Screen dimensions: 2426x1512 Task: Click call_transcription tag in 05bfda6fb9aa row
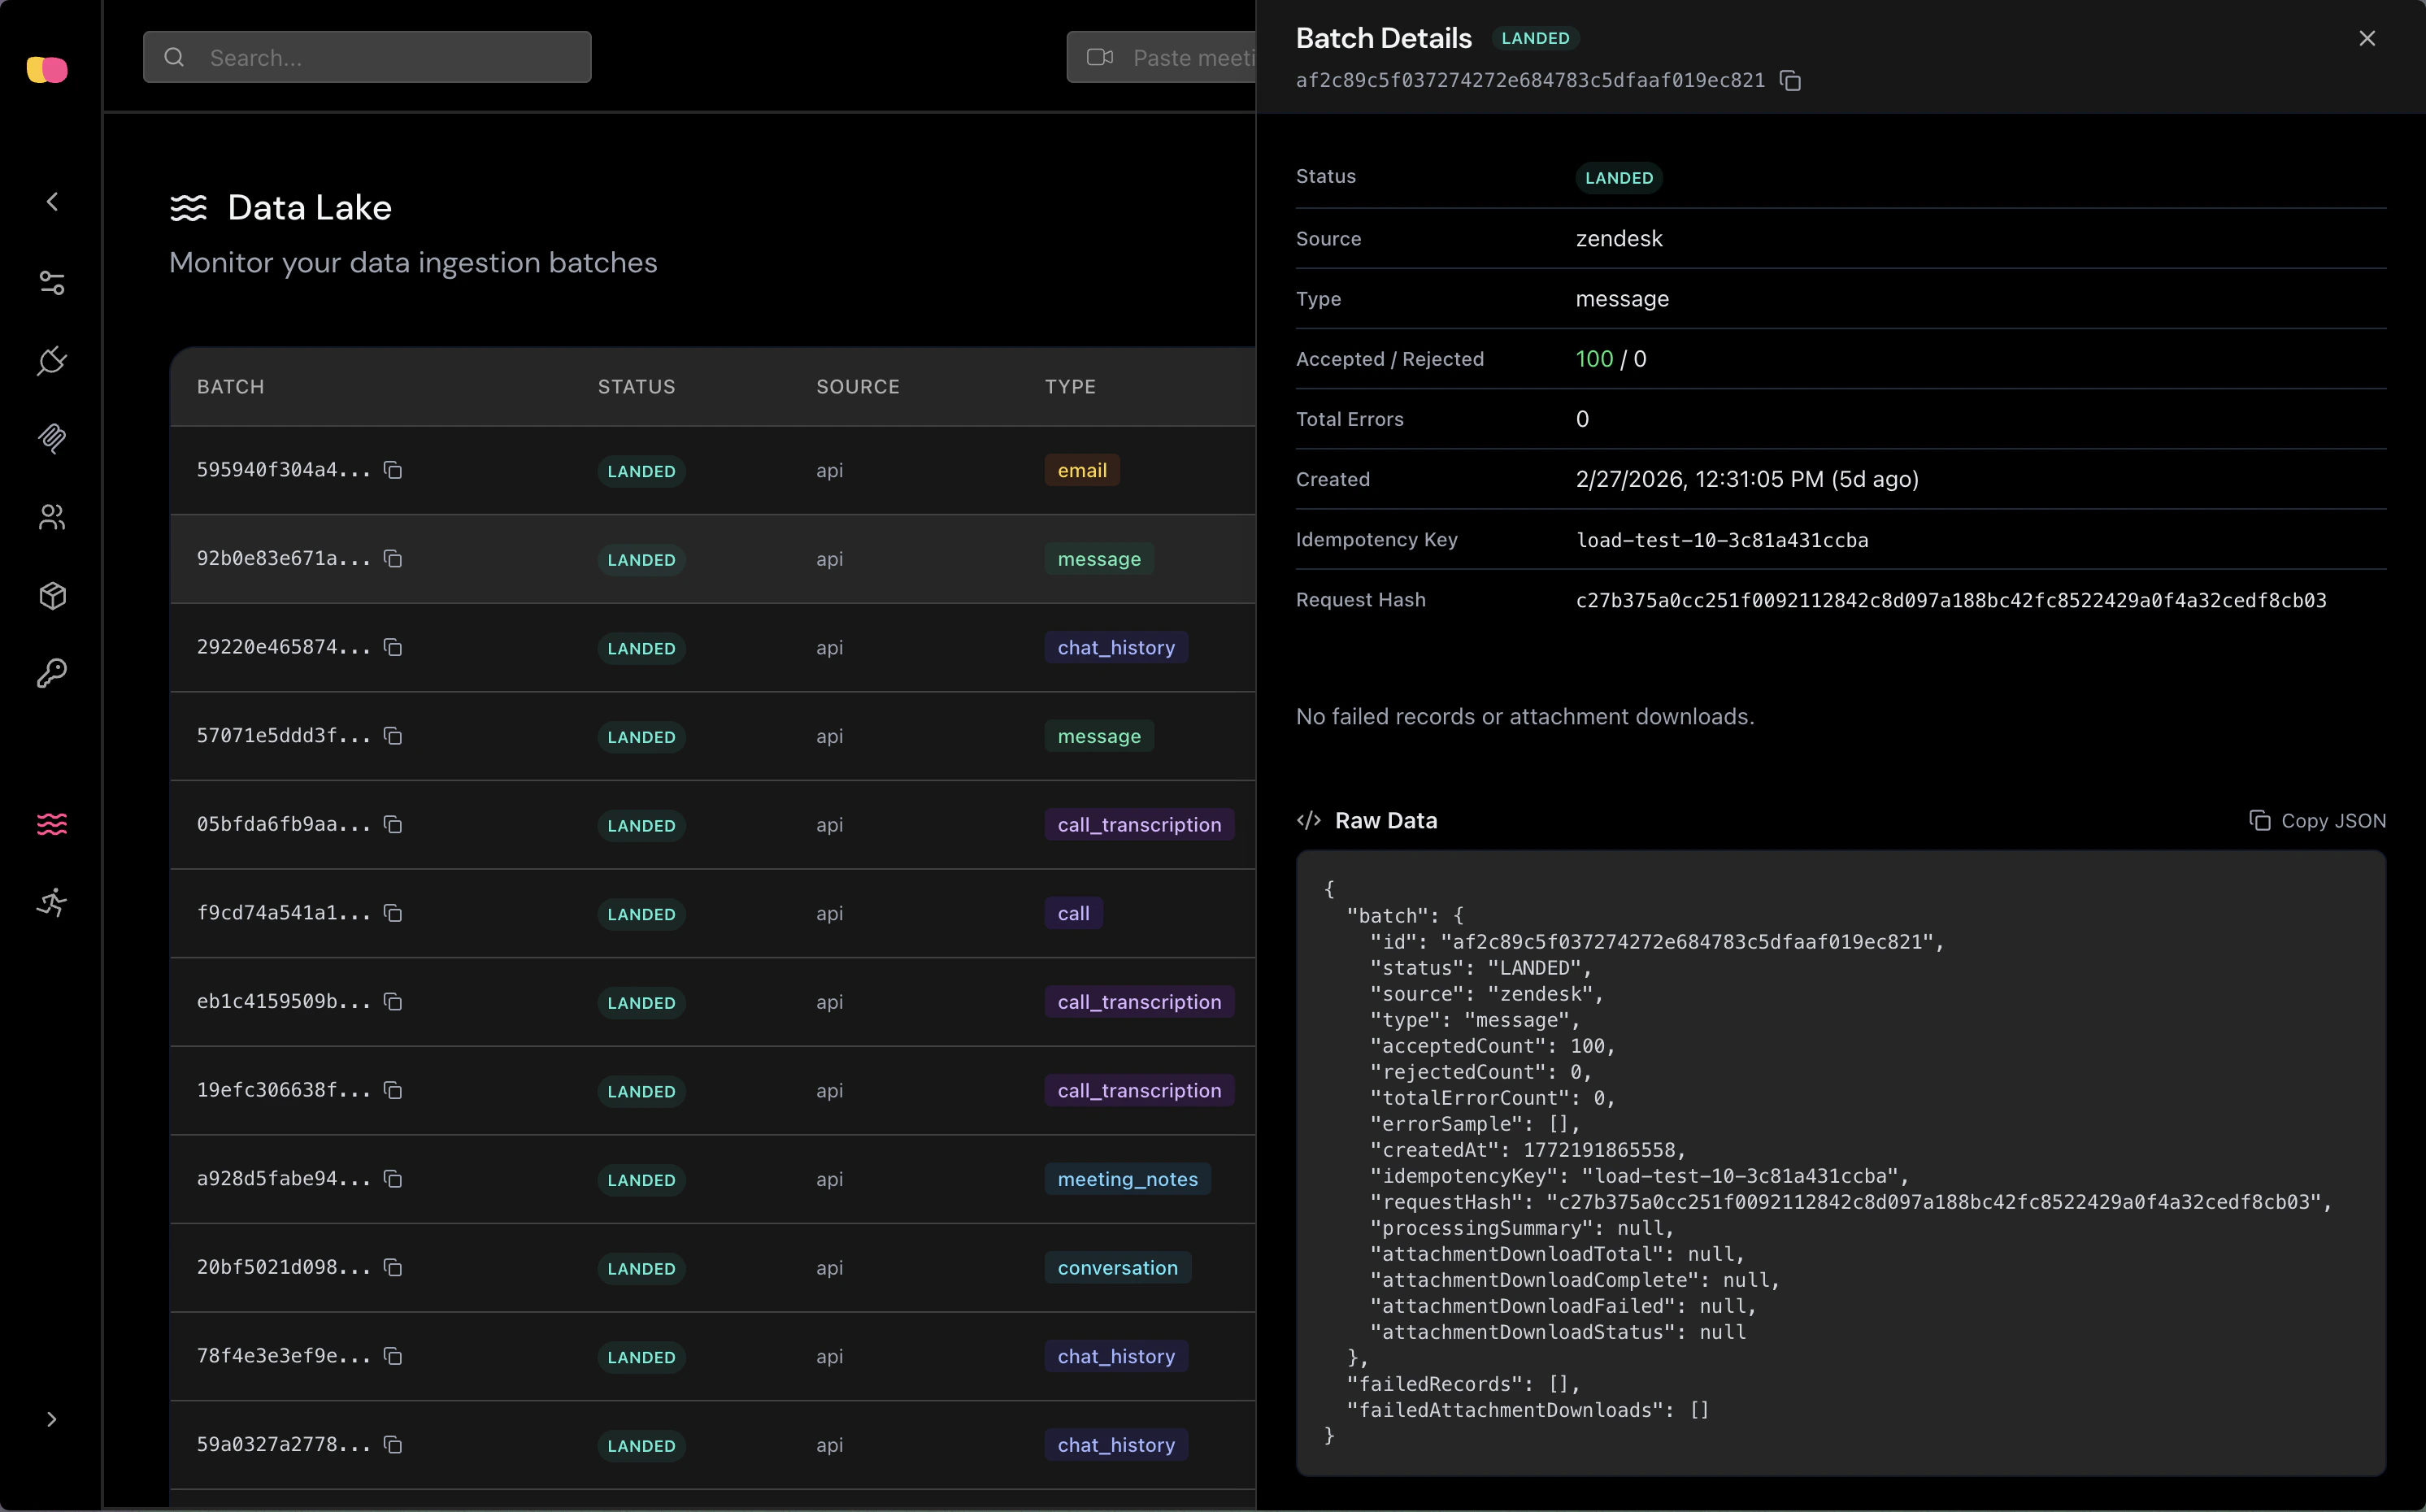tap(1139, 825)
